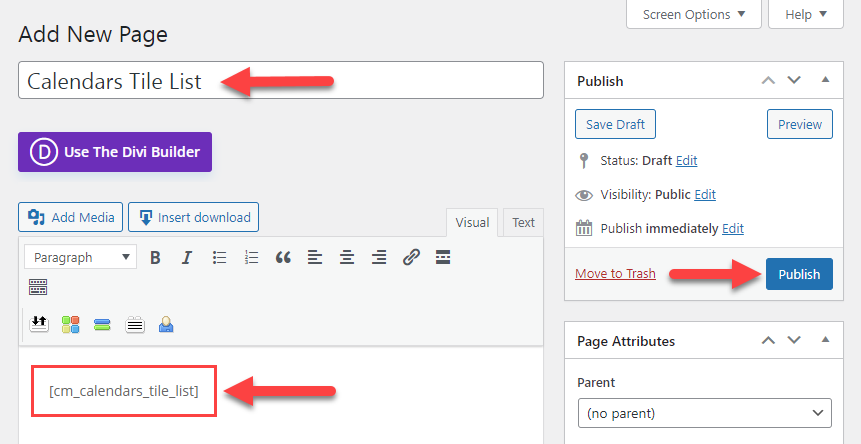Move Publish box up
Viewport: 861px width, 444px height.
[768, 80]
